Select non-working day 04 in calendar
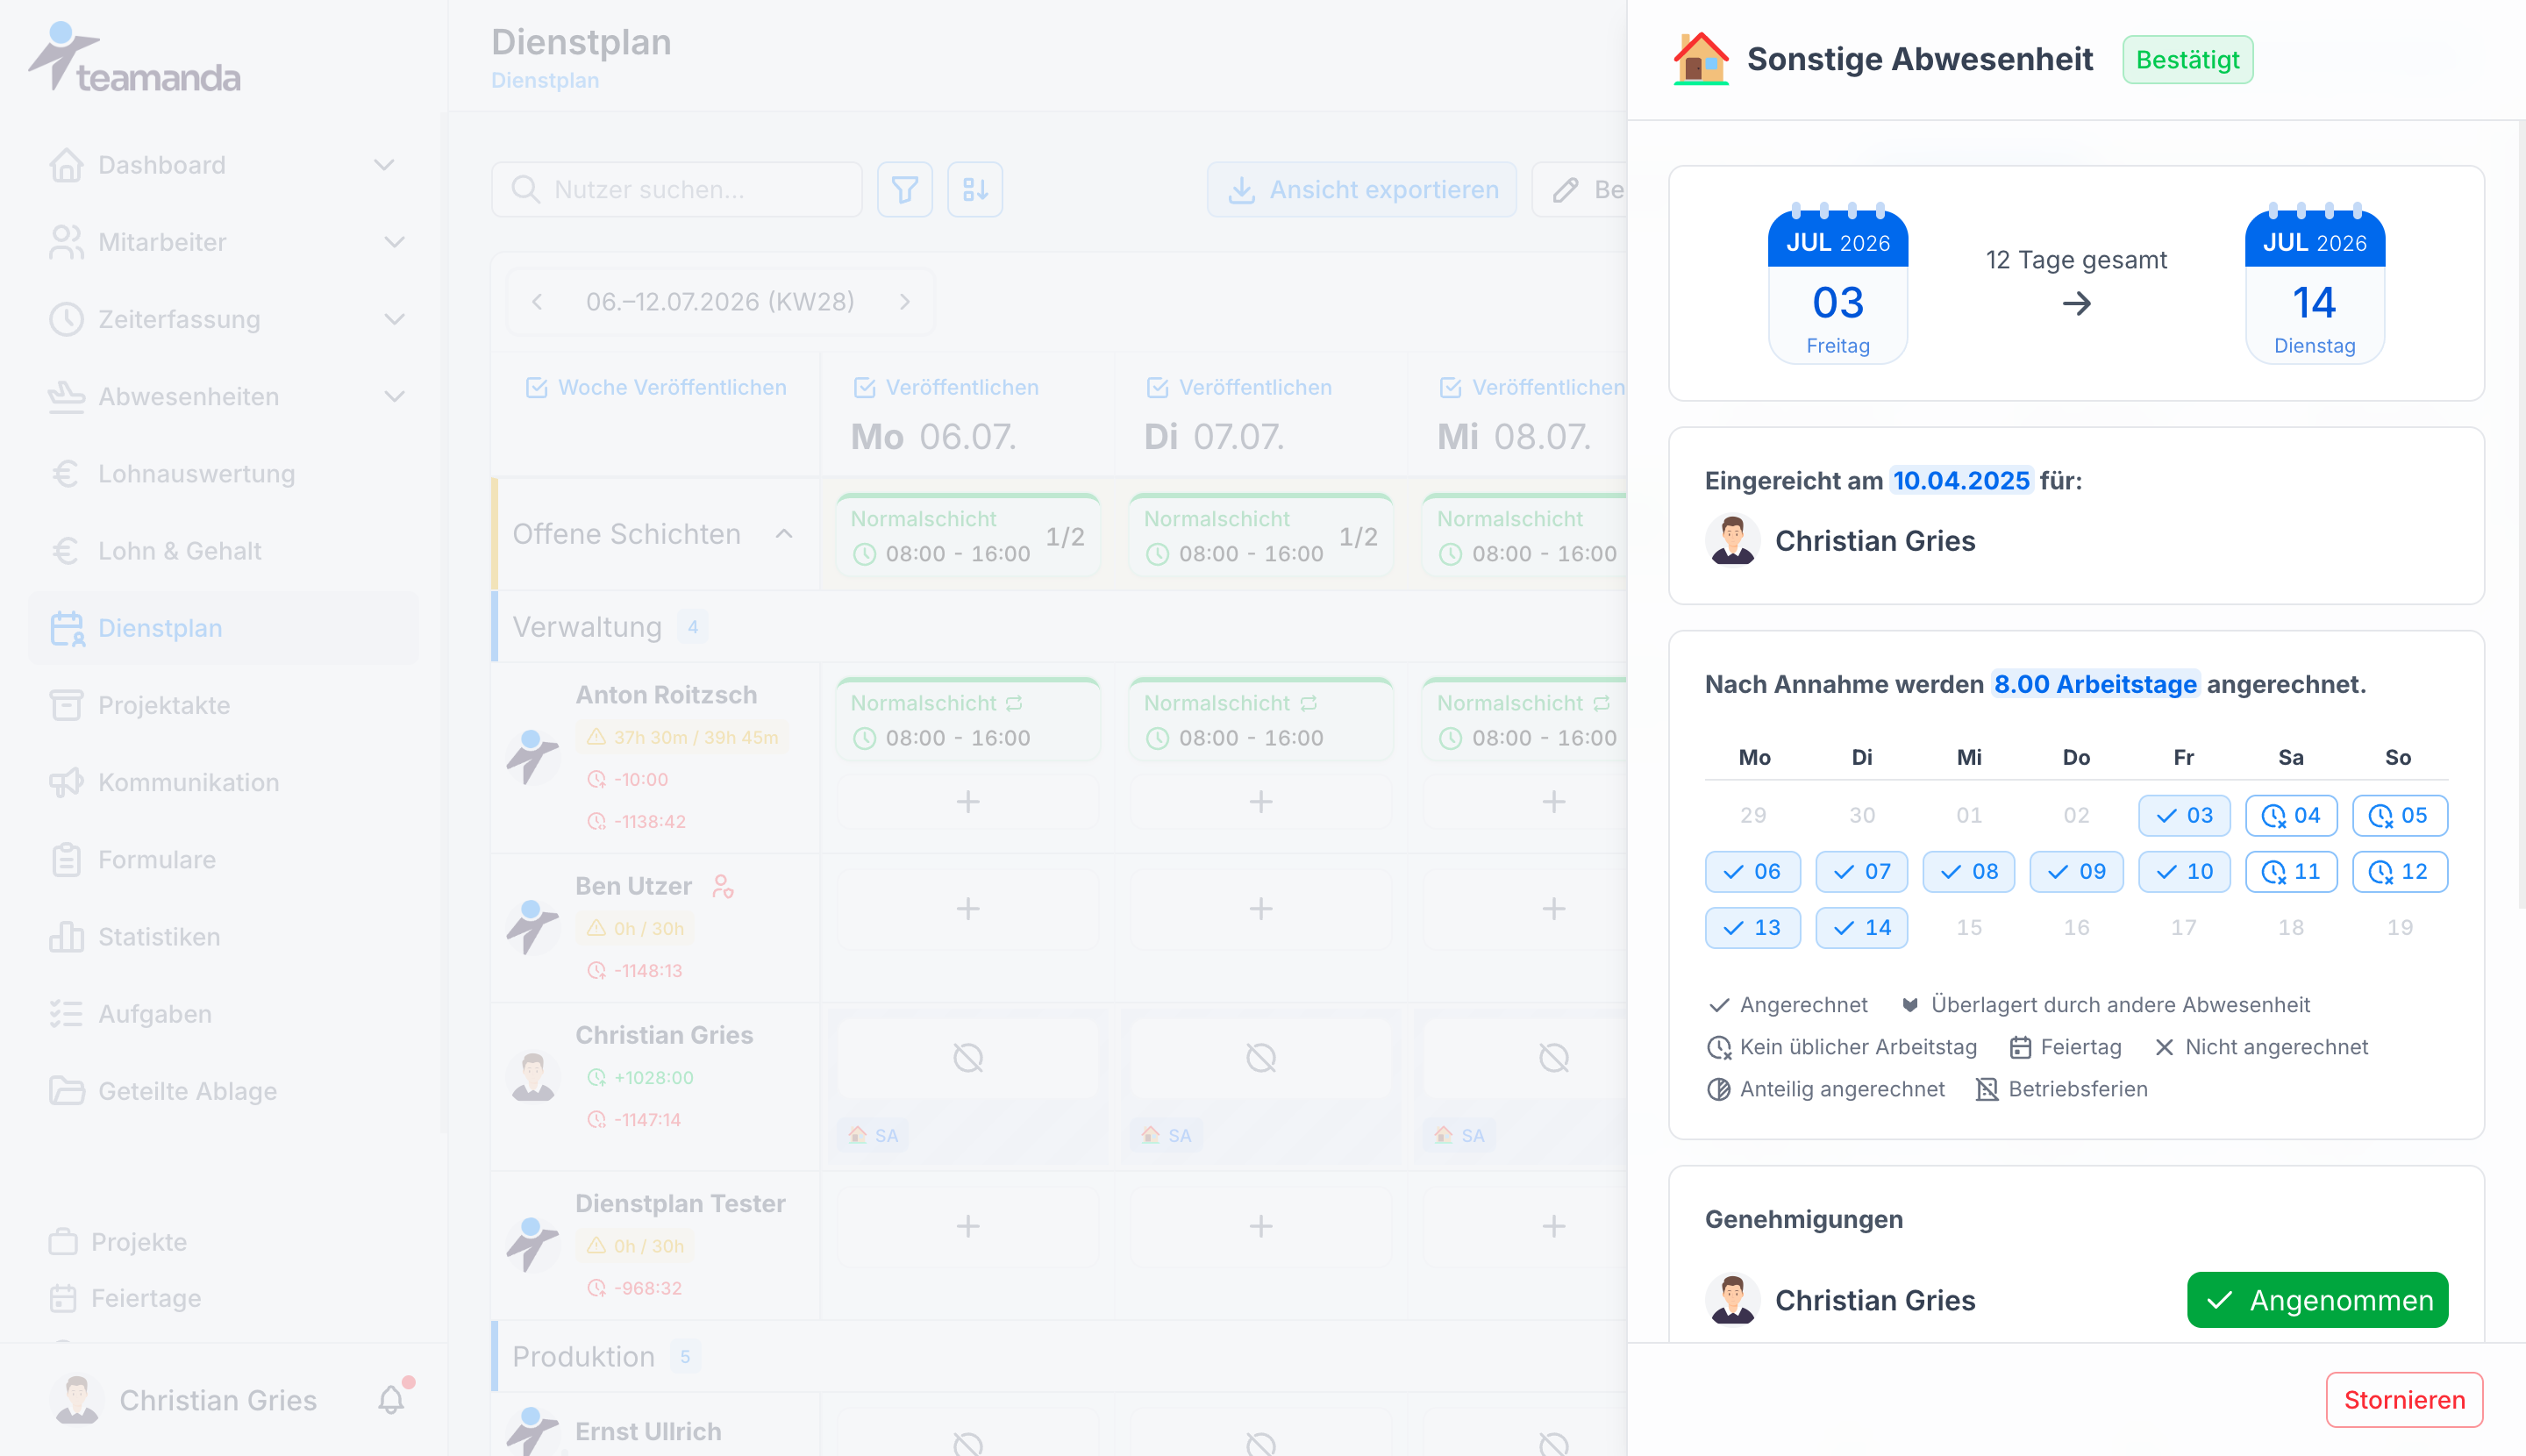Screen dimensions: 2526x1456 (x=2290, y=815)
